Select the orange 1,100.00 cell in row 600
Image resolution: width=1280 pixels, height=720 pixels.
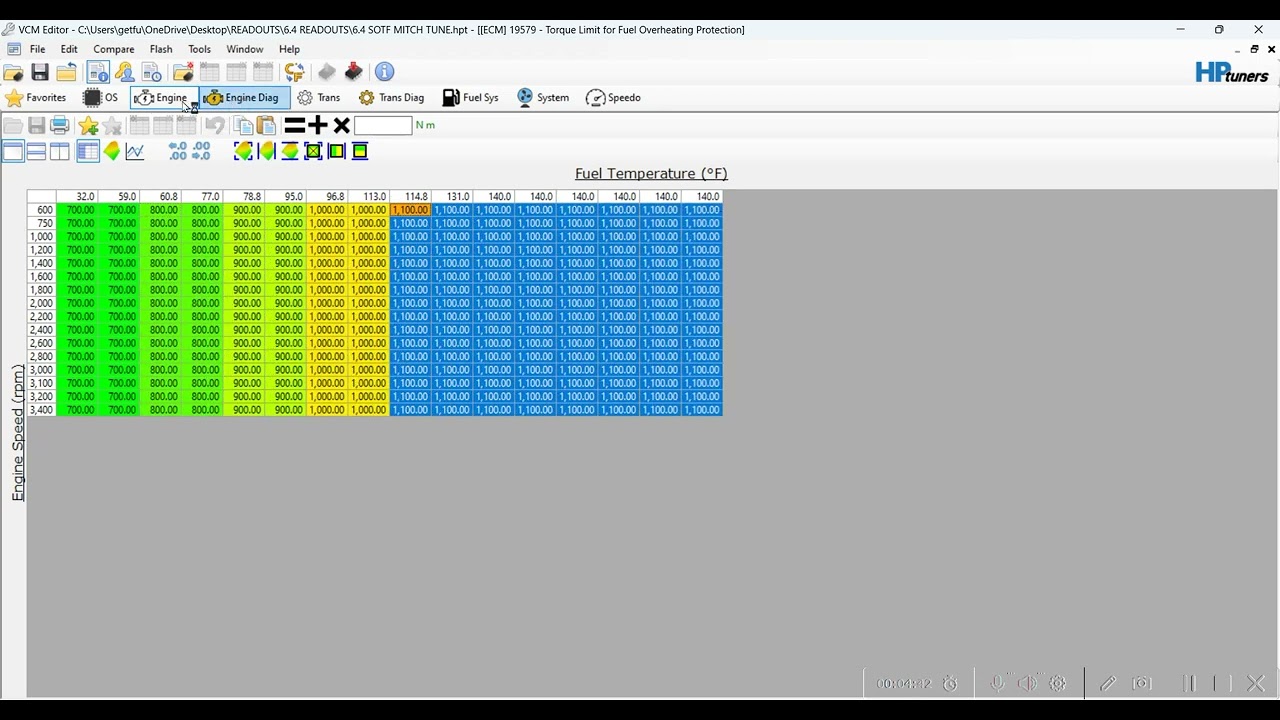pyautogui.click(x=410, y=210)
